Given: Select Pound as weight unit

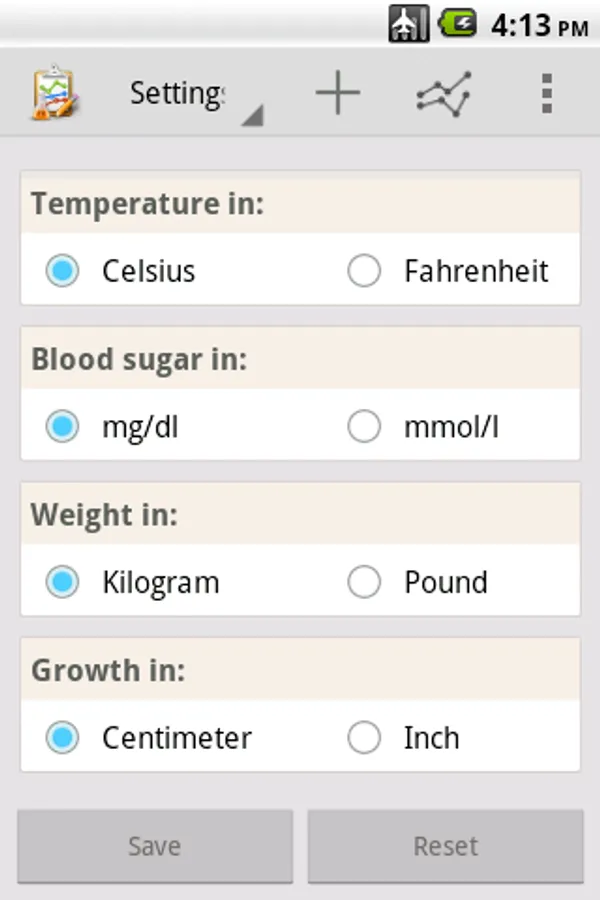Looking at the screenshot, I should point(364,583).
